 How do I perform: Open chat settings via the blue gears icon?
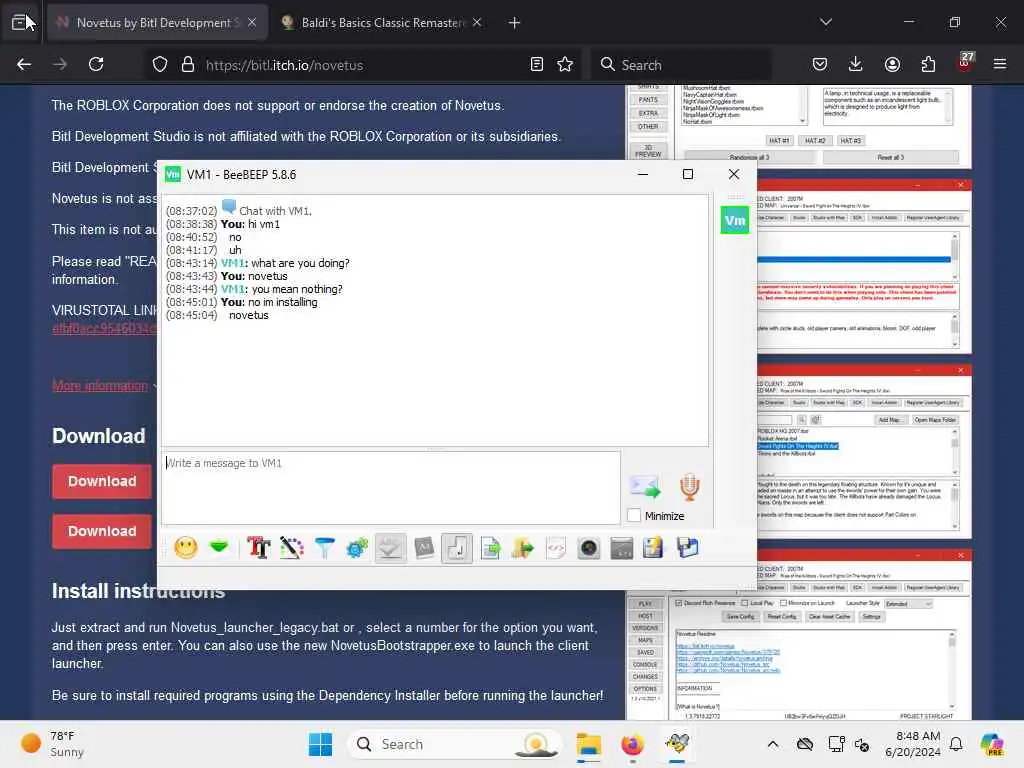(357, 547)
